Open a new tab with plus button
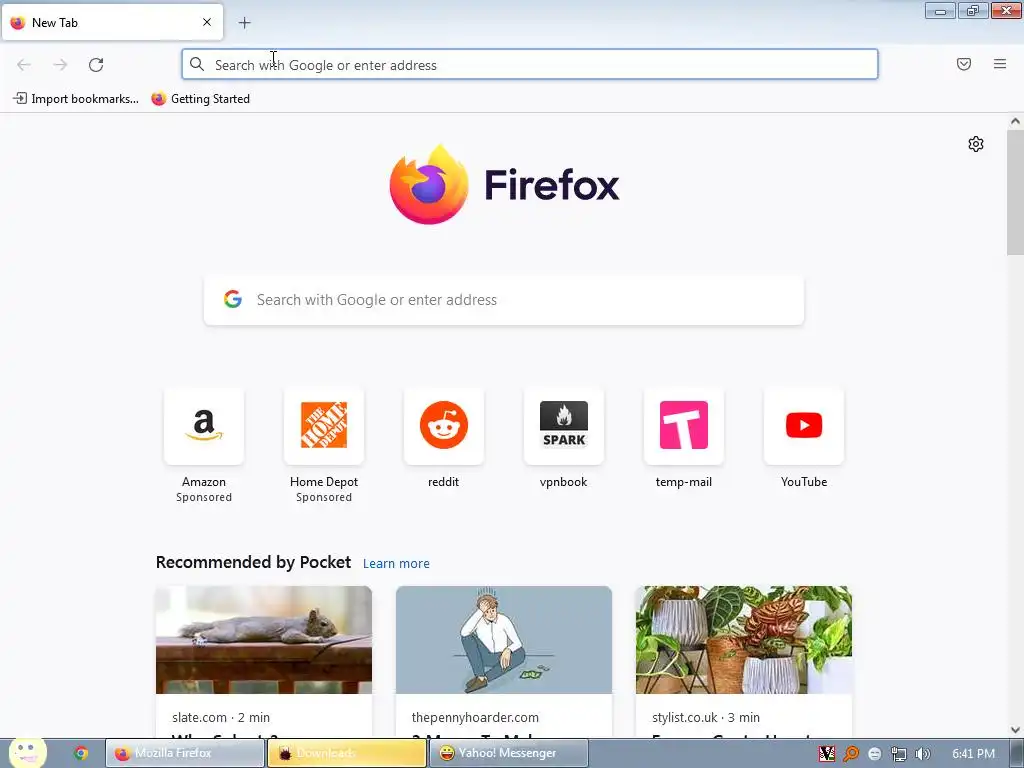1024x768 pixels. click(244, 23)
